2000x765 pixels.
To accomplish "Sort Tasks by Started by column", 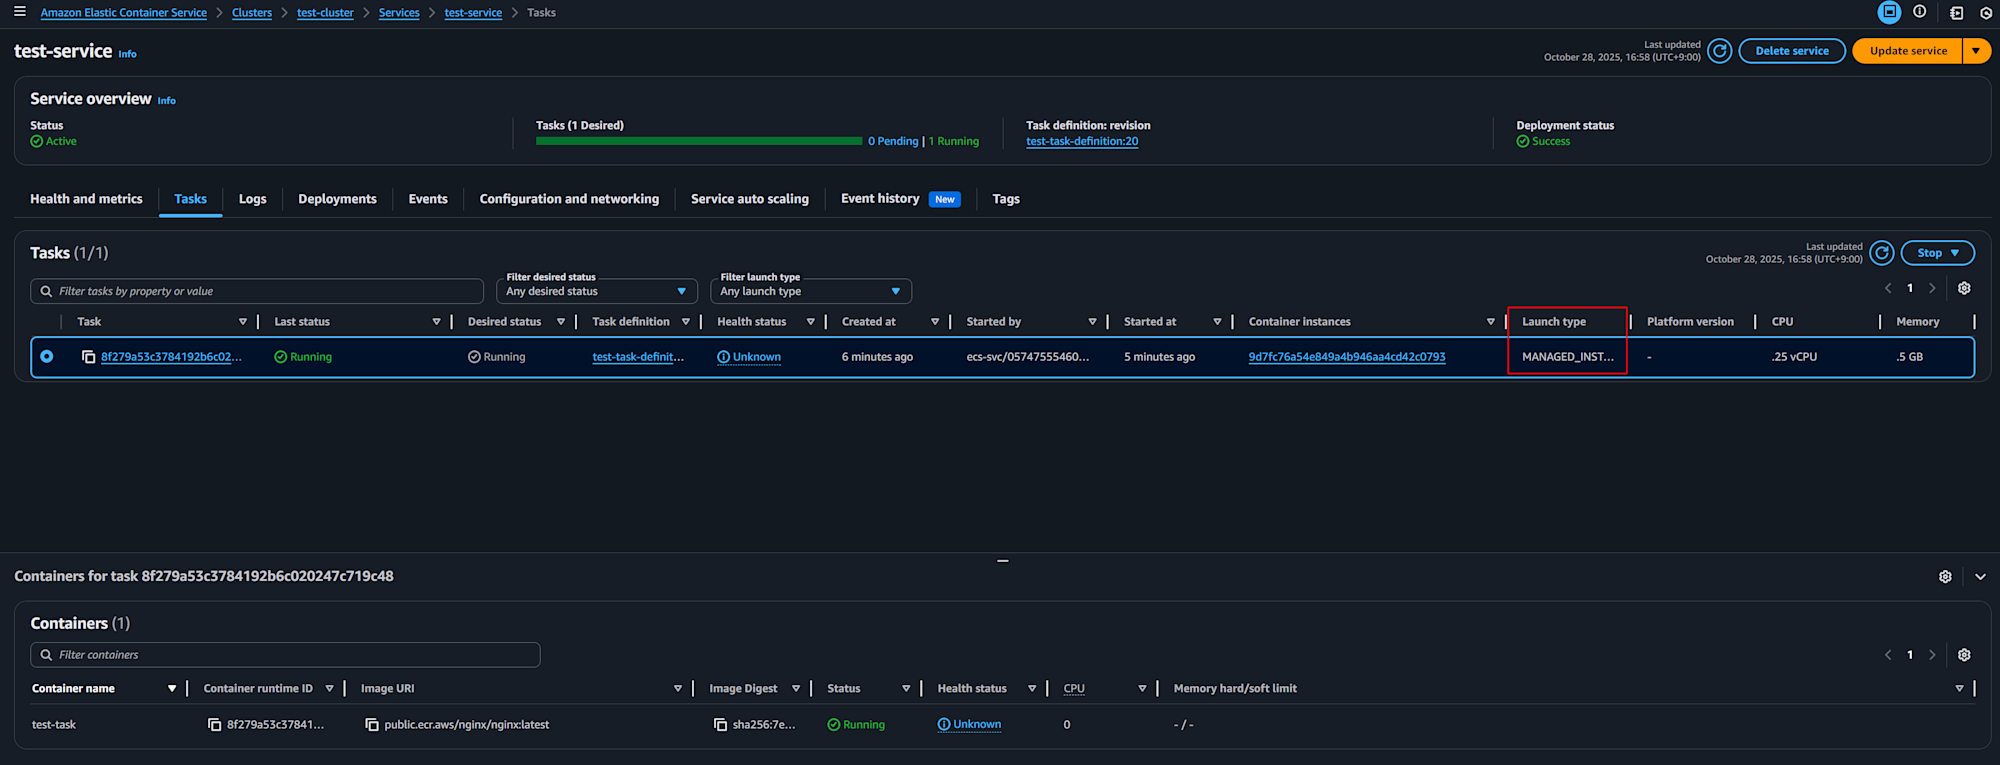I will (1092, 322).
